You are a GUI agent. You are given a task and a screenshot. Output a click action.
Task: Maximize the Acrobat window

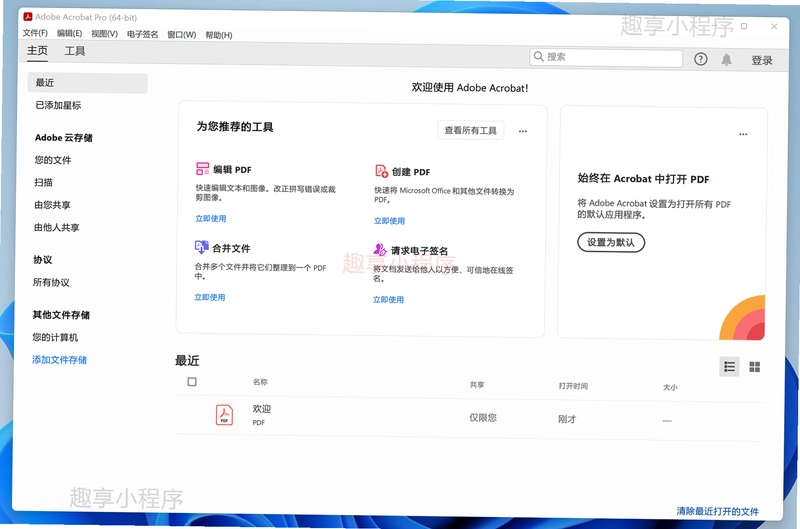point(744,26)
